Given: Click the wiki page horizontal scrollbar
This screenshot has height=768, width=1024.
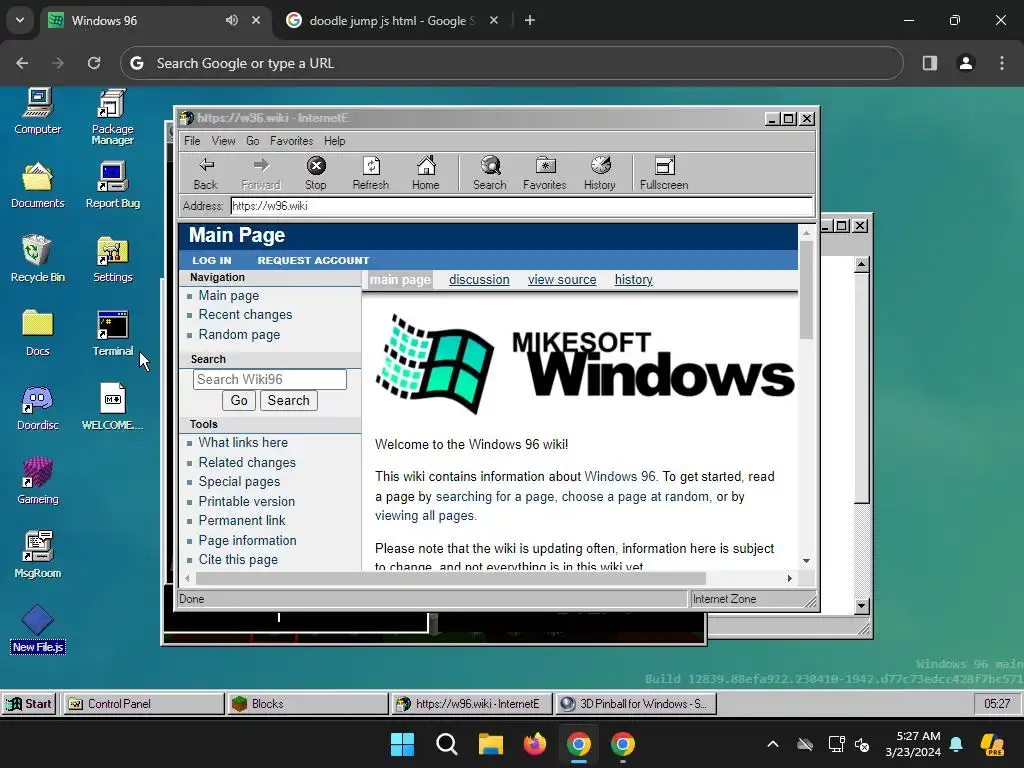Looking at the screenshot, I should click(x=451, y=579).
